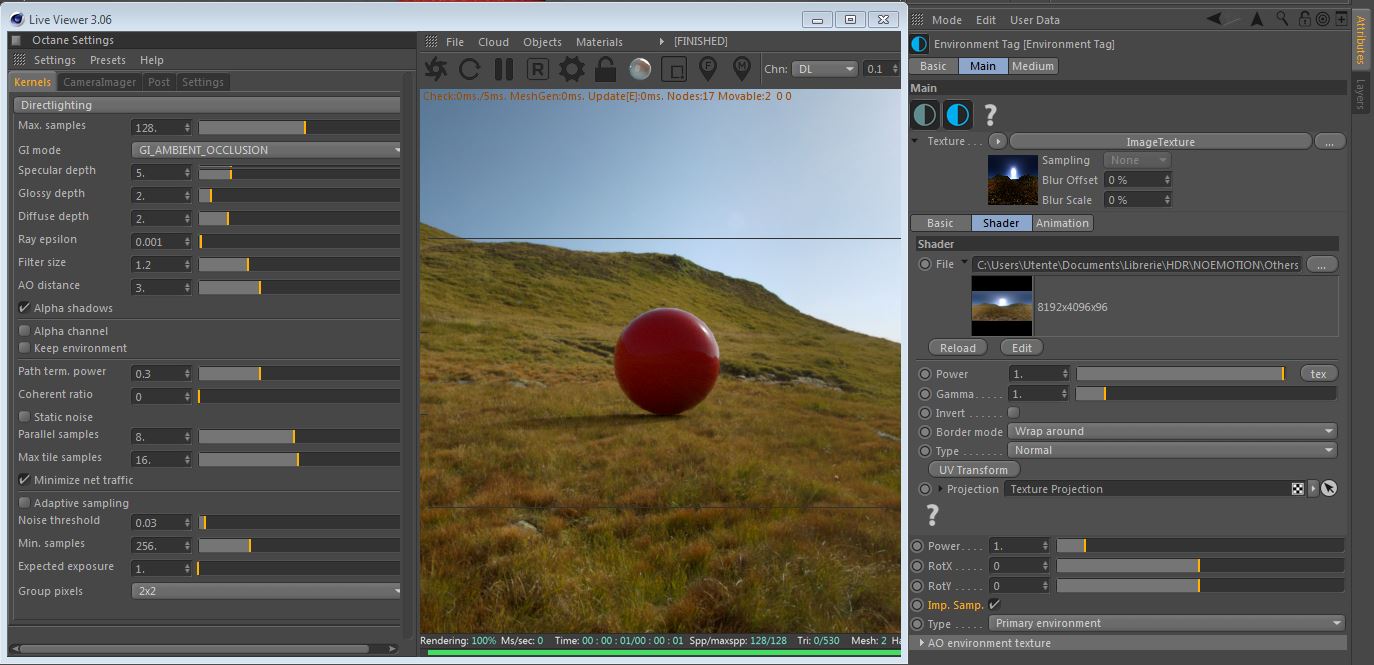Pause the Live Viewer render
Image resolution: width=1374 pixels, height=665 pixels.
[504, 69]
